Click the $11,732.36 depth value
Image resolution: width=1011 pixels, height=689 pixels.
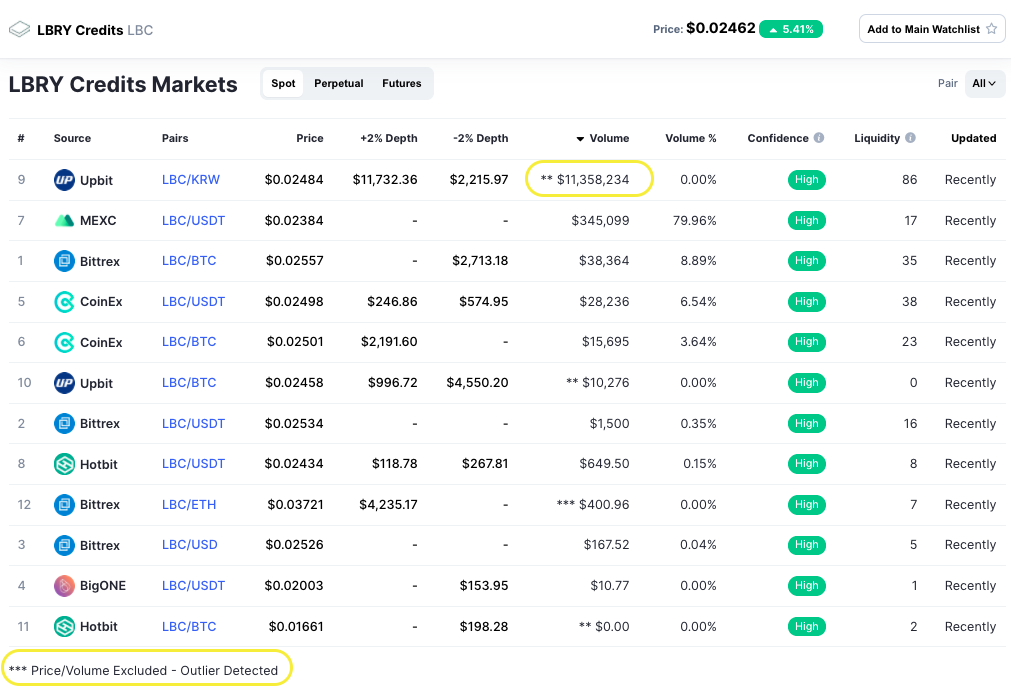385,180
